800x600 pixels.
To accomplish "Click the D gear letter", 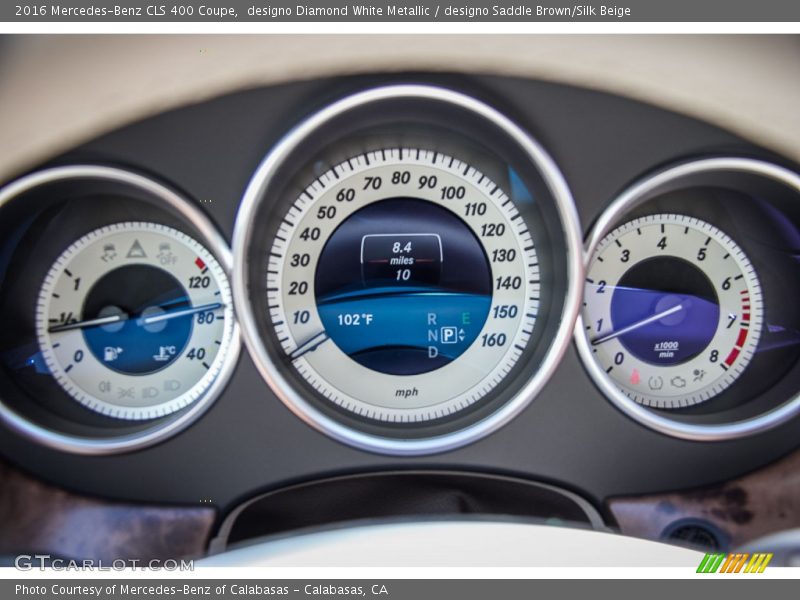I will (433, 352).
